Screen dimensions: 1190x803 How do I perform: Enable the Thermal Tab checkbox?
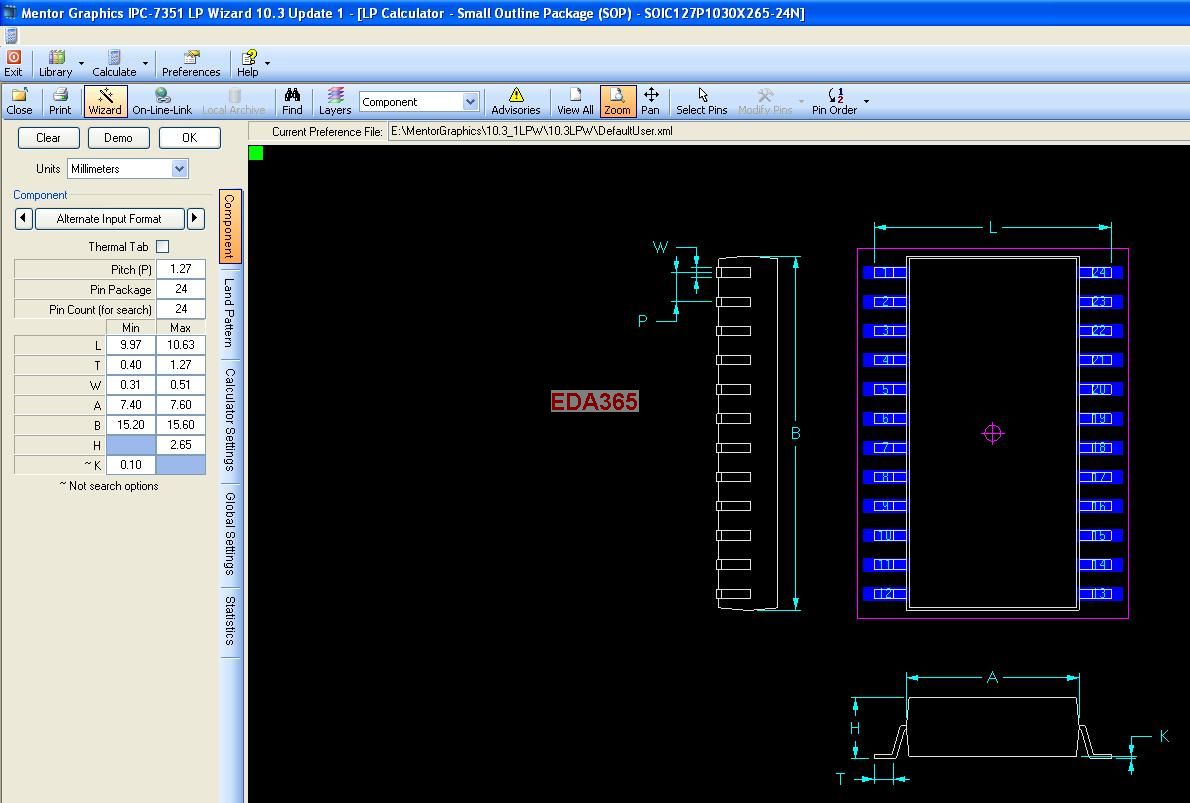[x=163, y=246]
